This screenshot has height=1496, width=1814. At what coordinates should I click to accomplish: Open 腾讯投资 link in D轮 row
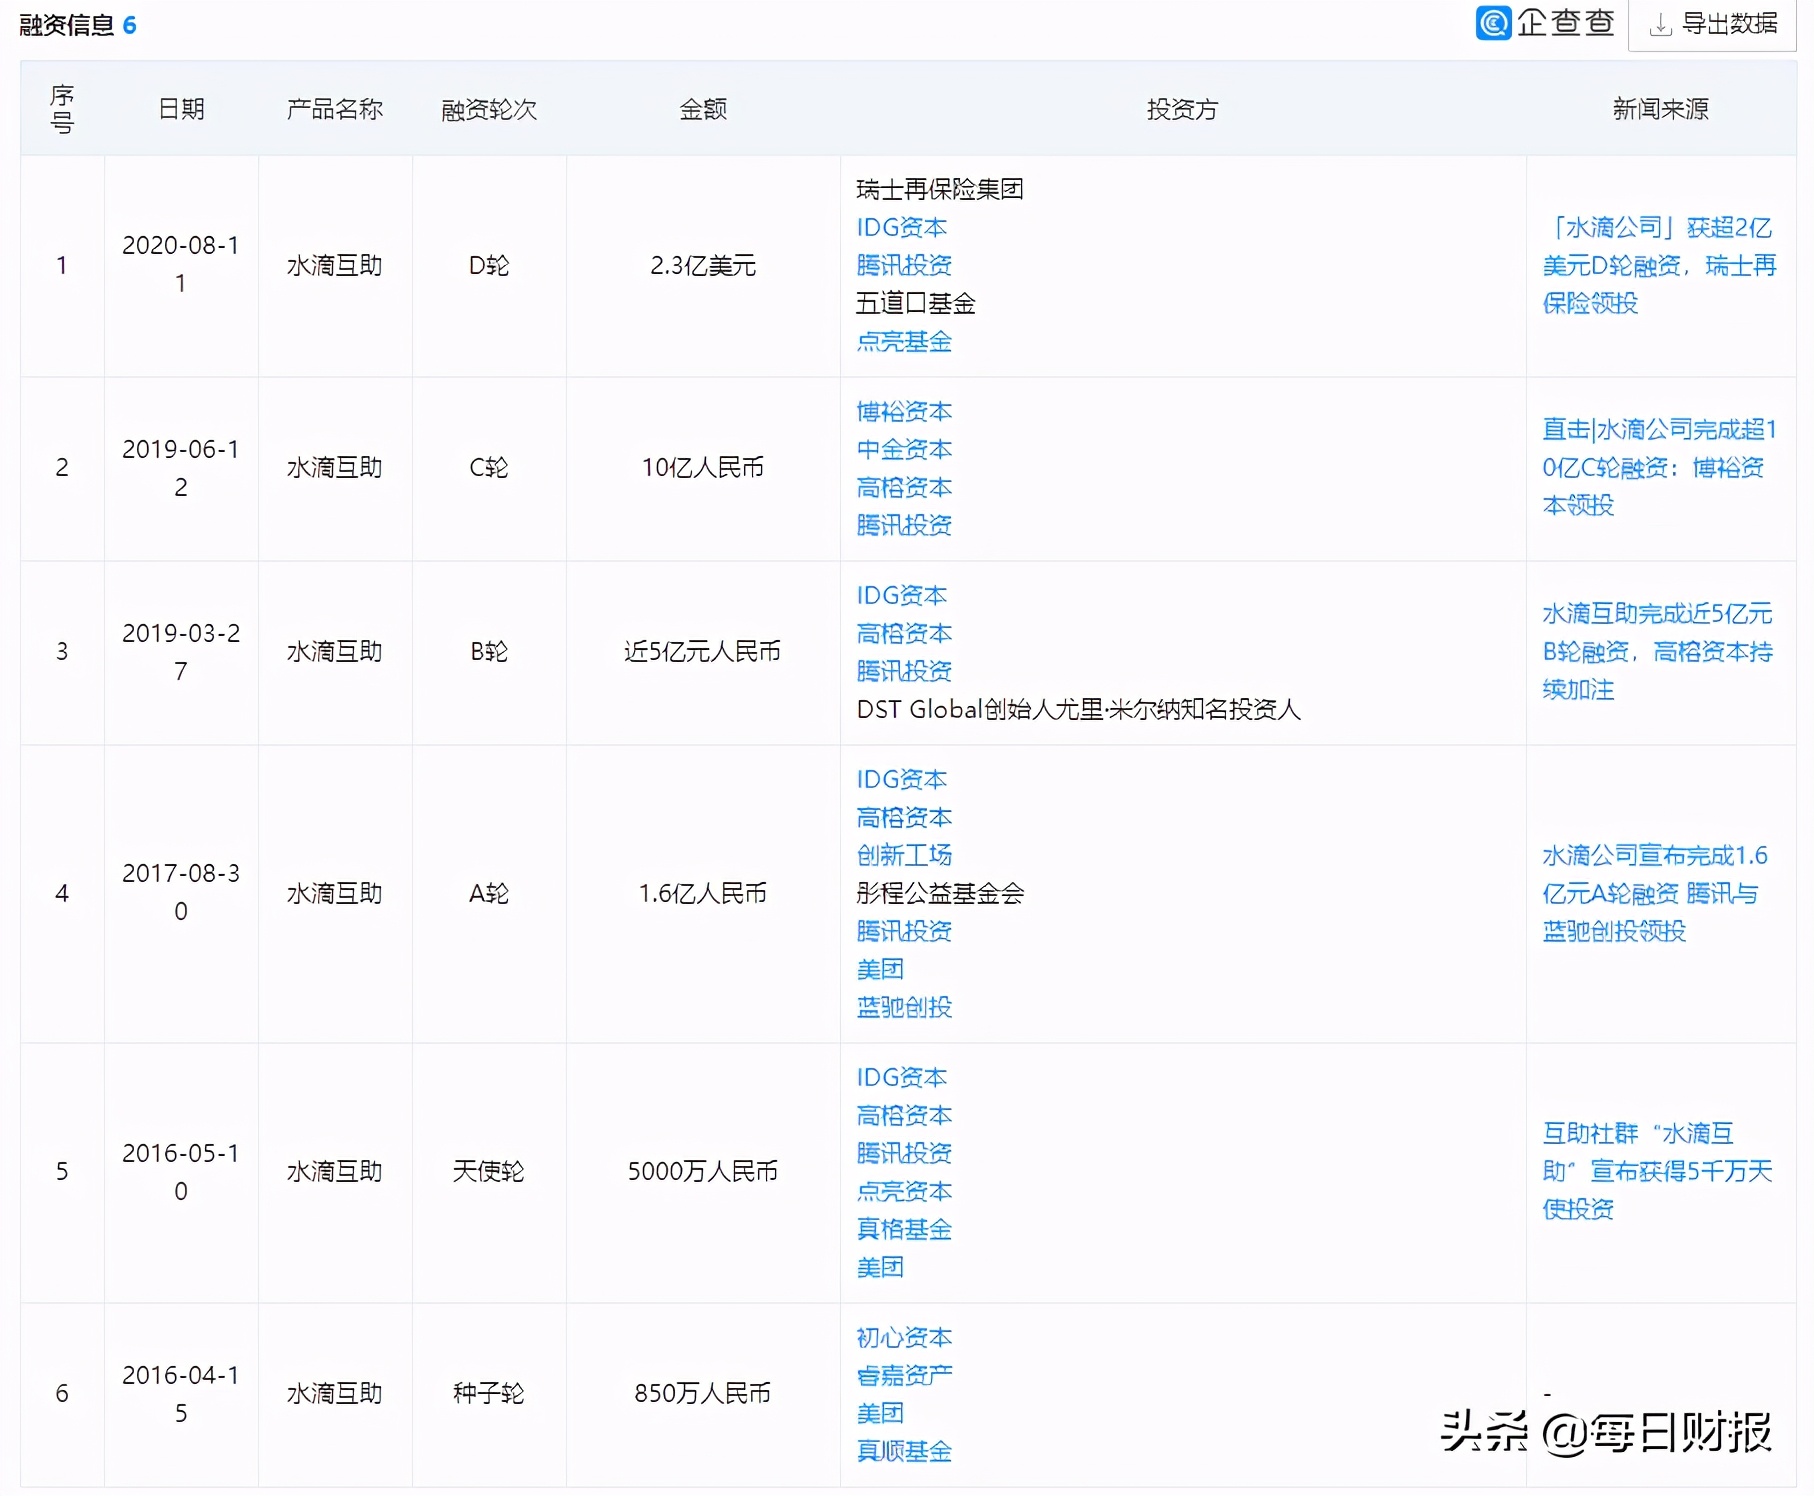904,265
